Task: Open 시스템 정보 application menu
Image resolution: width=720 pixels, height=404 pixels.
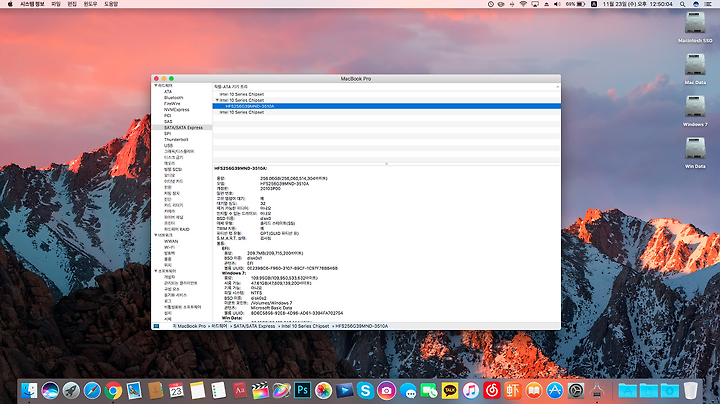Action: click(32, 4)
